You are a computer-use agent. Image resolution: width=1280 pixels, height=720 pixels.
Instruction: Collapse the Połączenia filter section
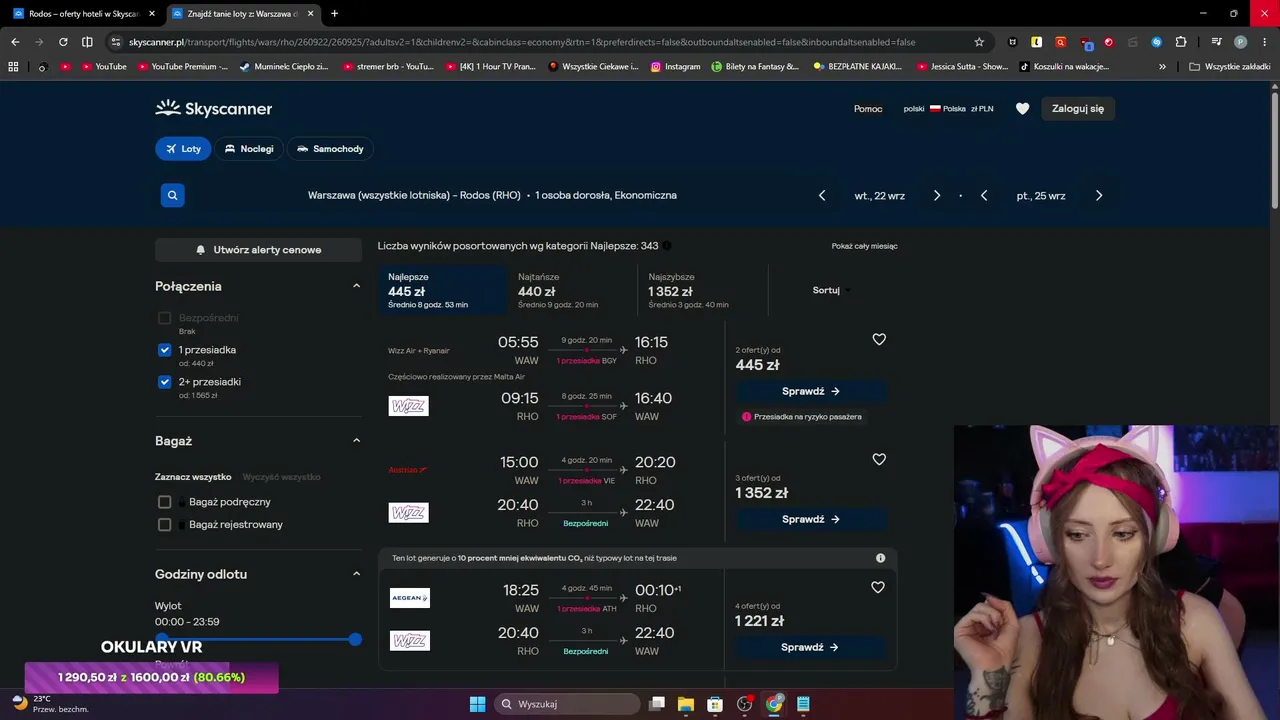point(356,286)
